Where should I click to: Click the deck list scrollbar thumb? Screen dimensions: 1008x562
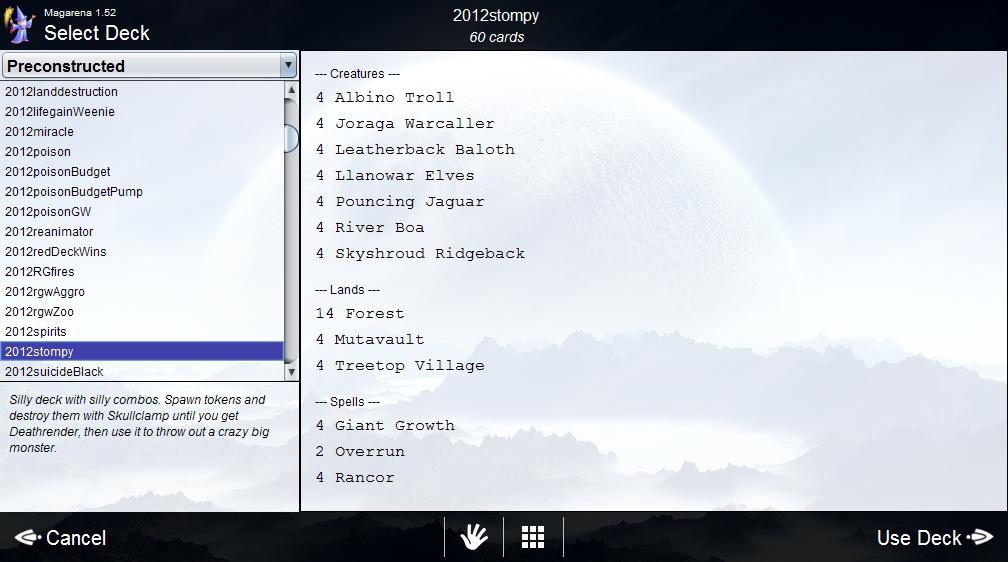pos(291,138)
